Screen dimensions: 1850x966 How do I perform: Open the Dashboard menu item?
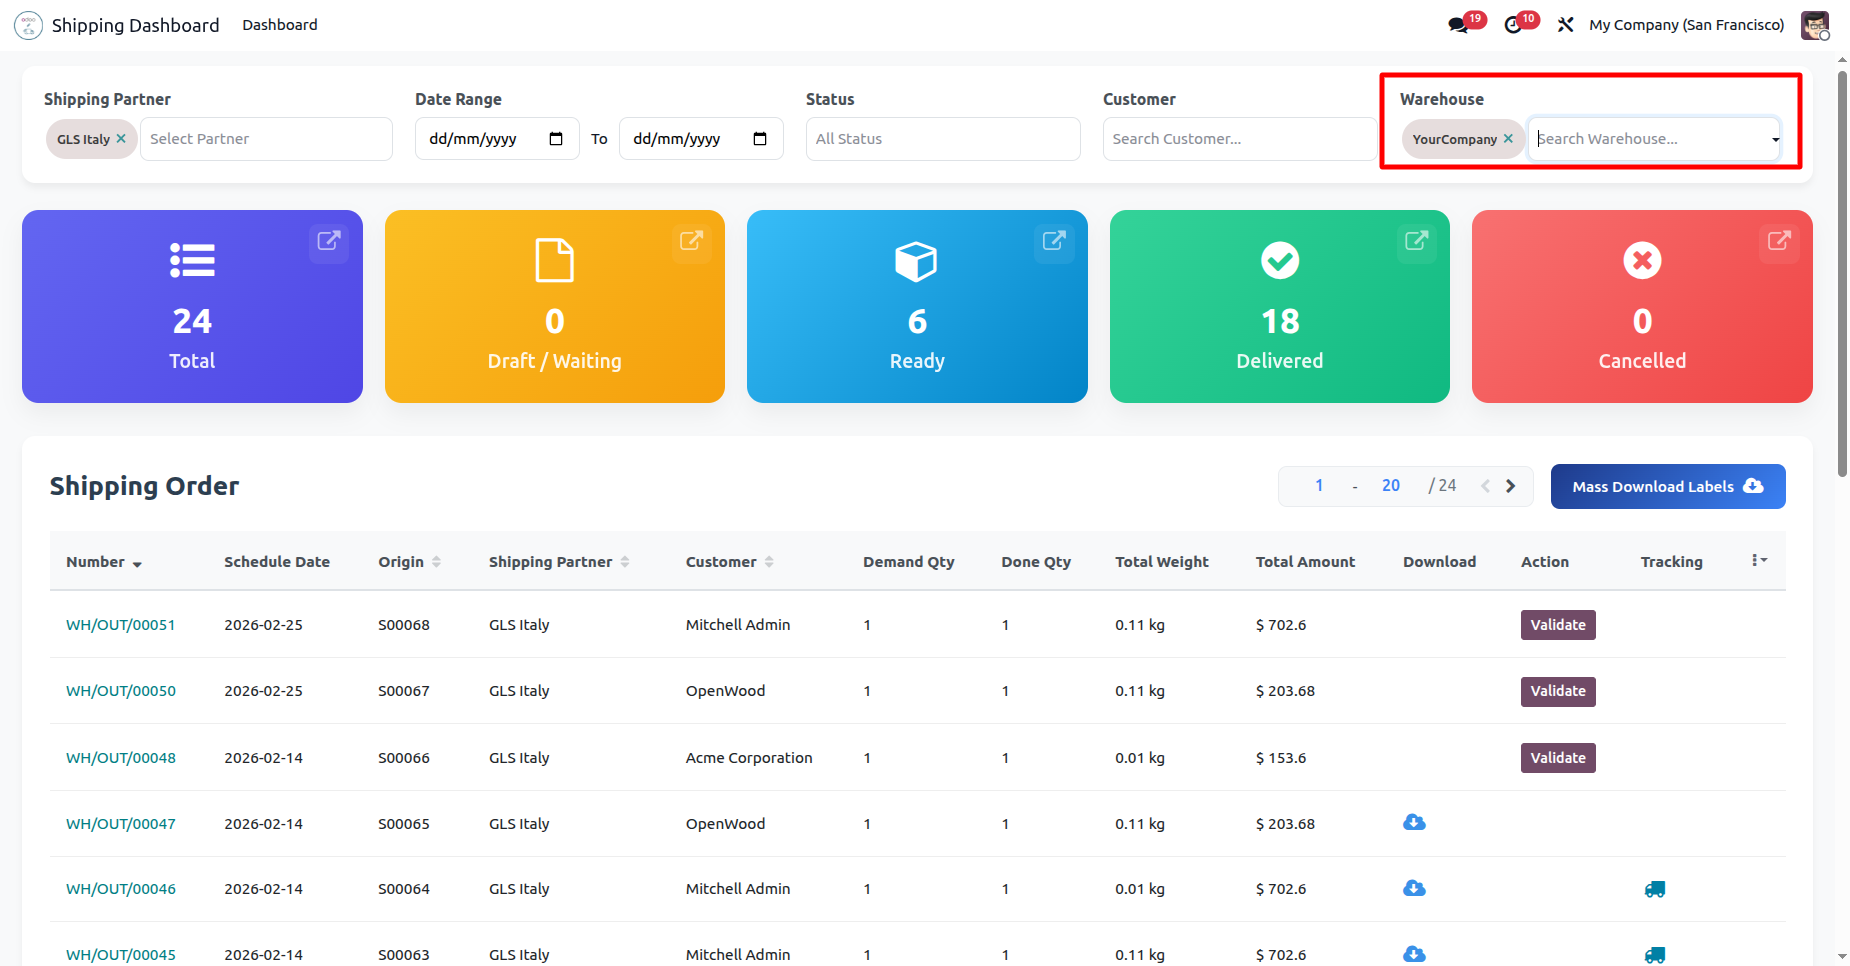pyautogui.click(x=280, y=25)
